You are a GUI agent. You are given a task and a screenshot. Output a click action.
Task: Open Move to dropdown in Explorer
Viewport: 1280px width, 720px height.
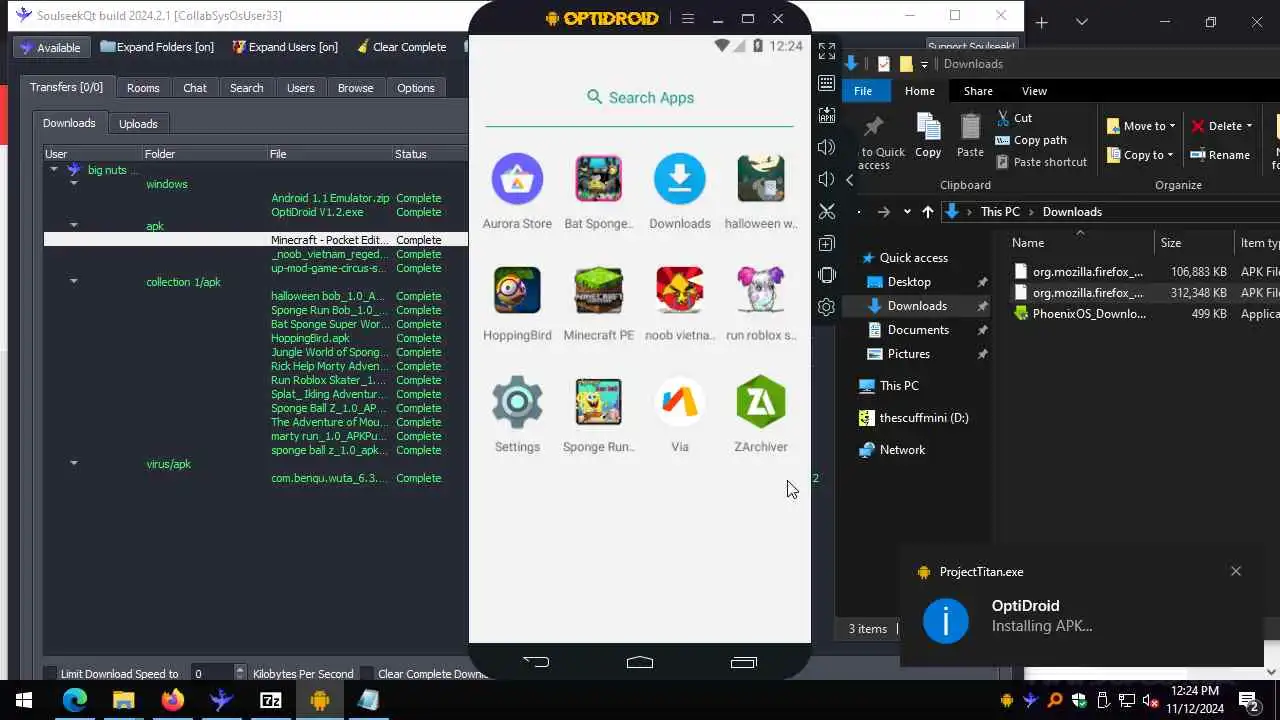[1141, 126]
